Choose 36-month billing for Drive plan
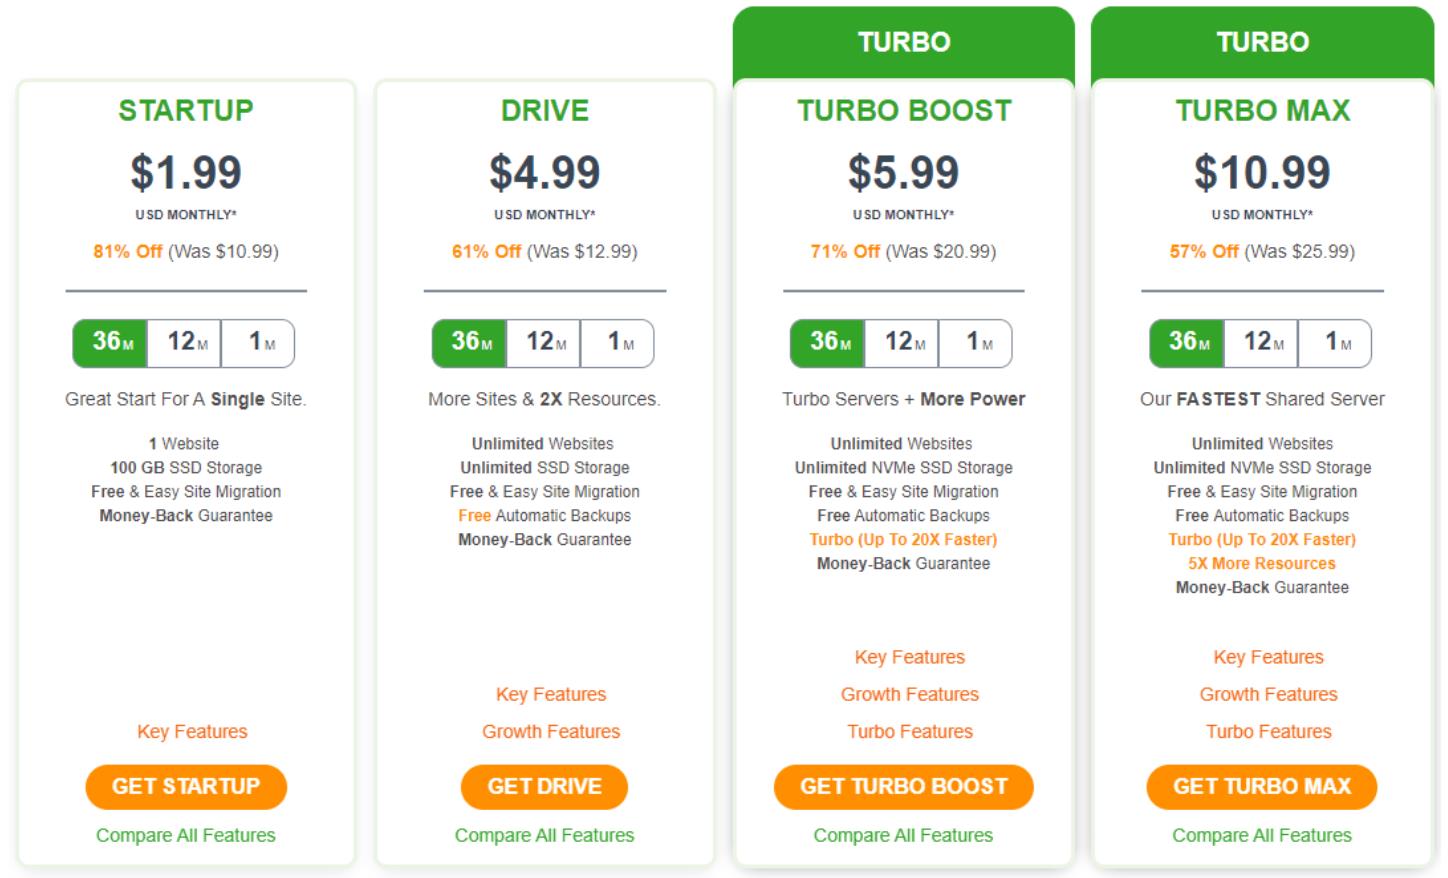This screenshot has width=1448, height=878. click(470, 343)
